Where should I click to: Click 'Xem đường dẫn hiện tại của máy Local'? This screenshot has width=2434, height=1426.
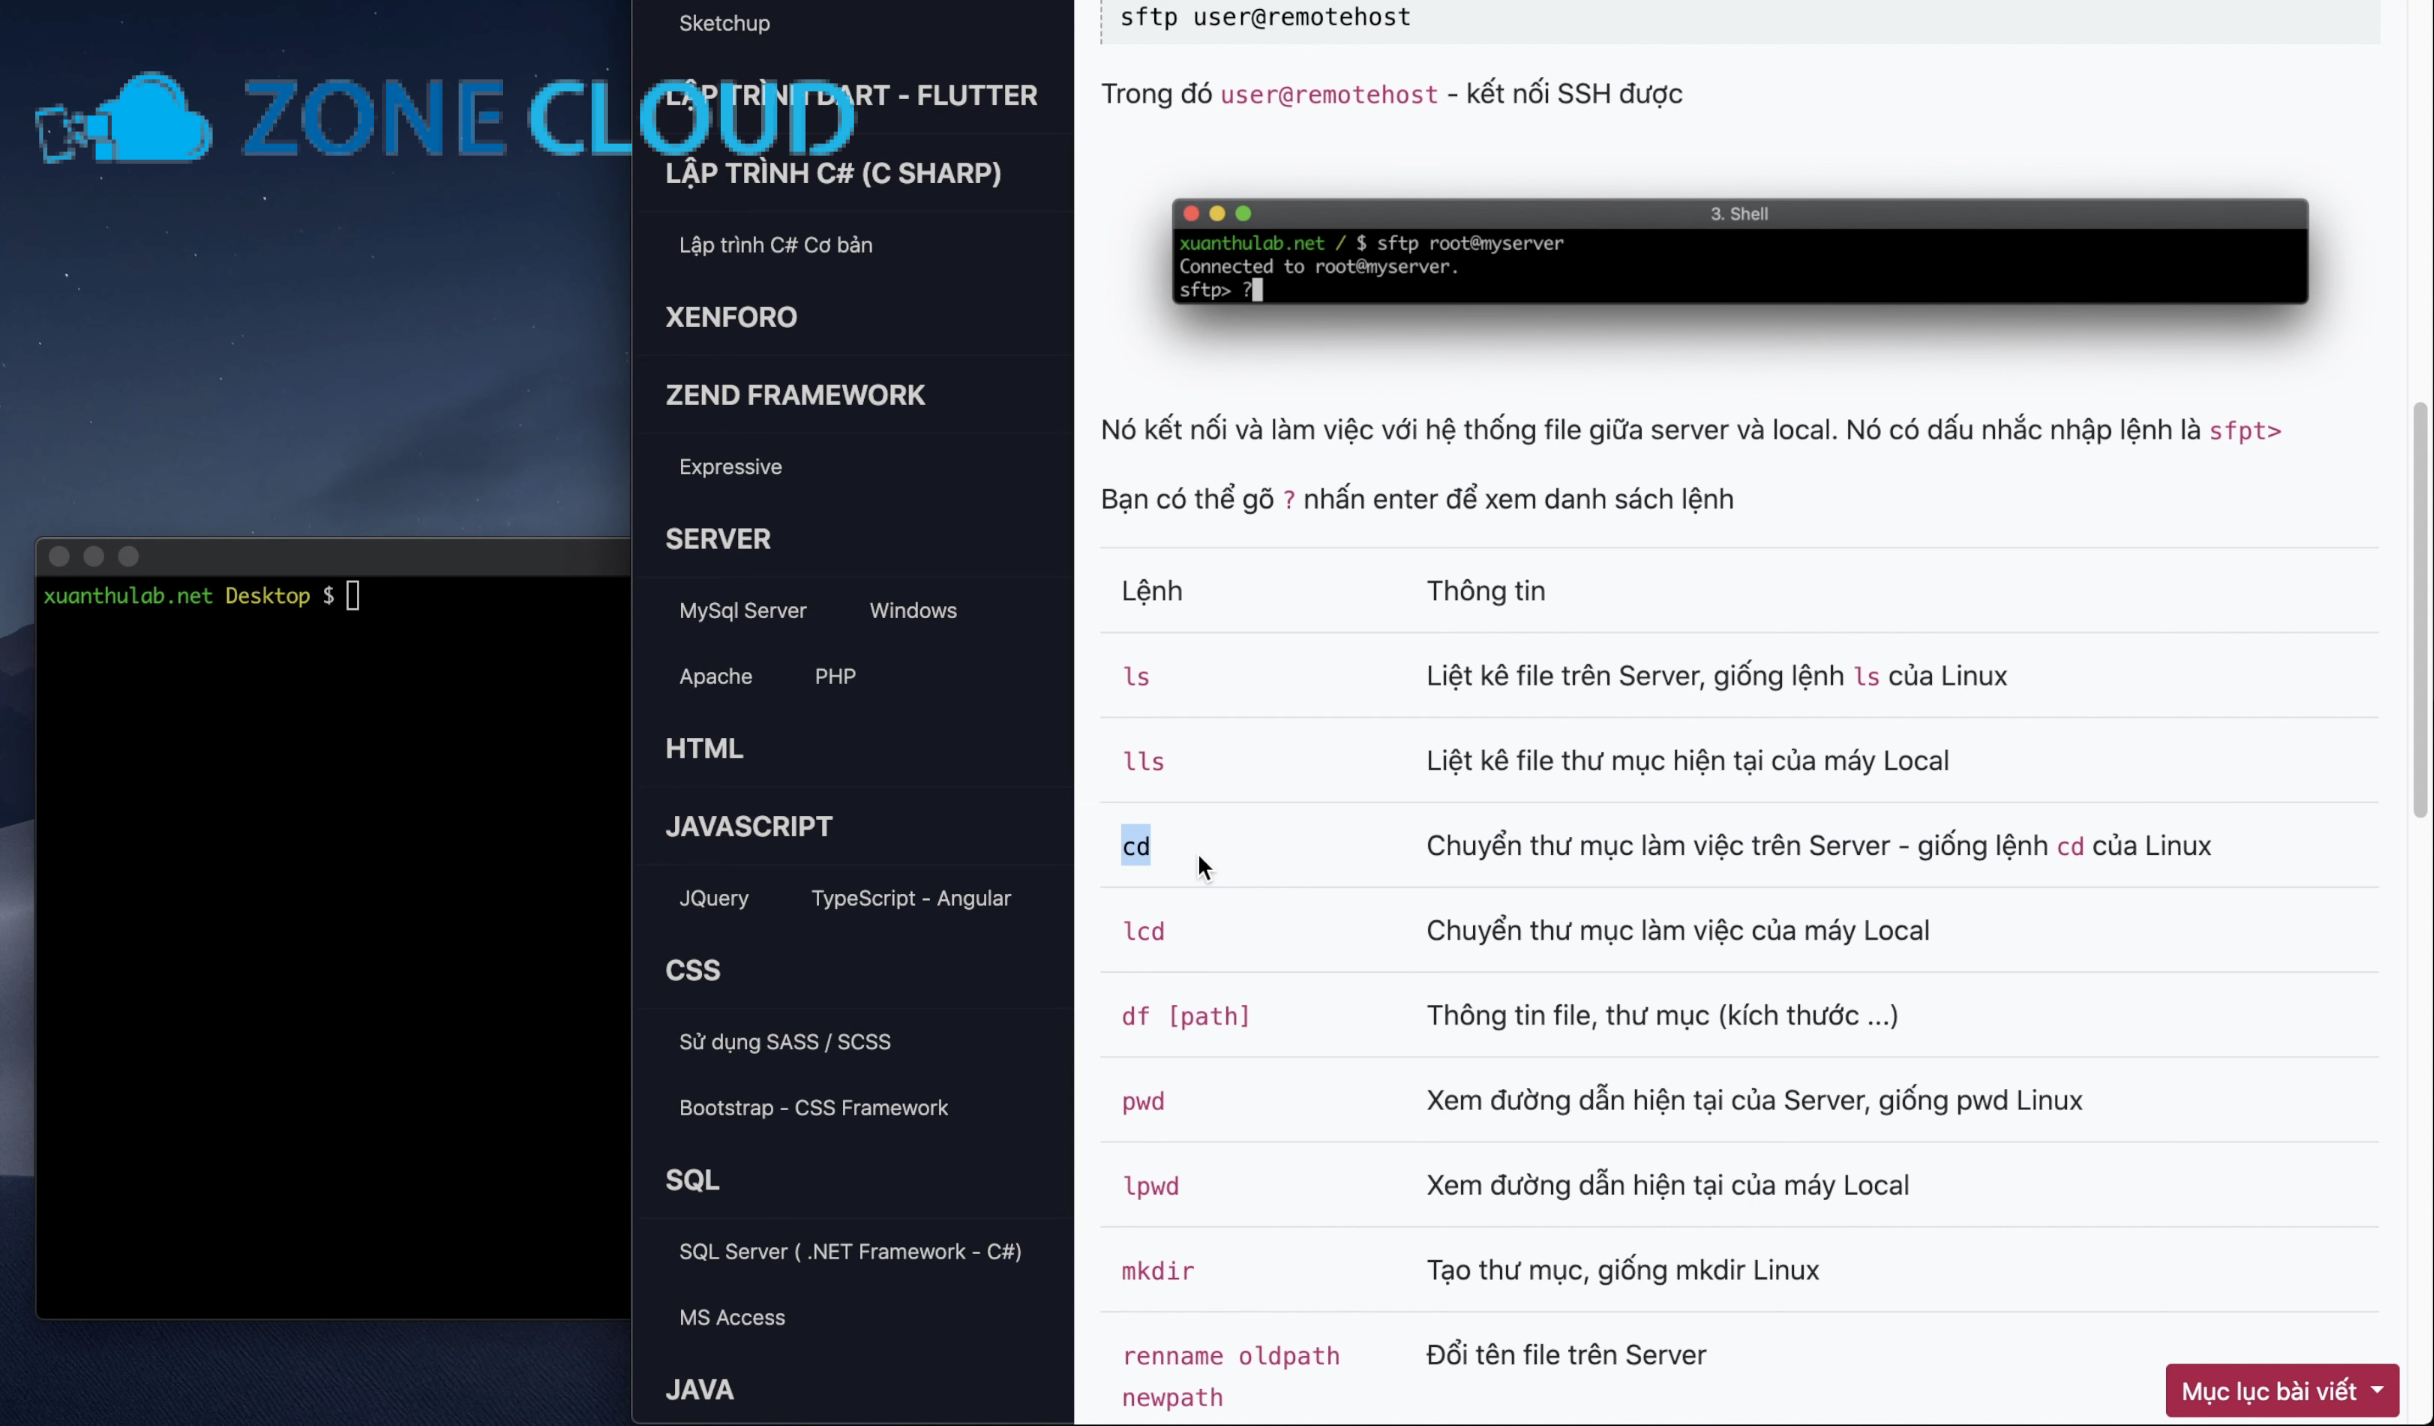(1667, 1186)
